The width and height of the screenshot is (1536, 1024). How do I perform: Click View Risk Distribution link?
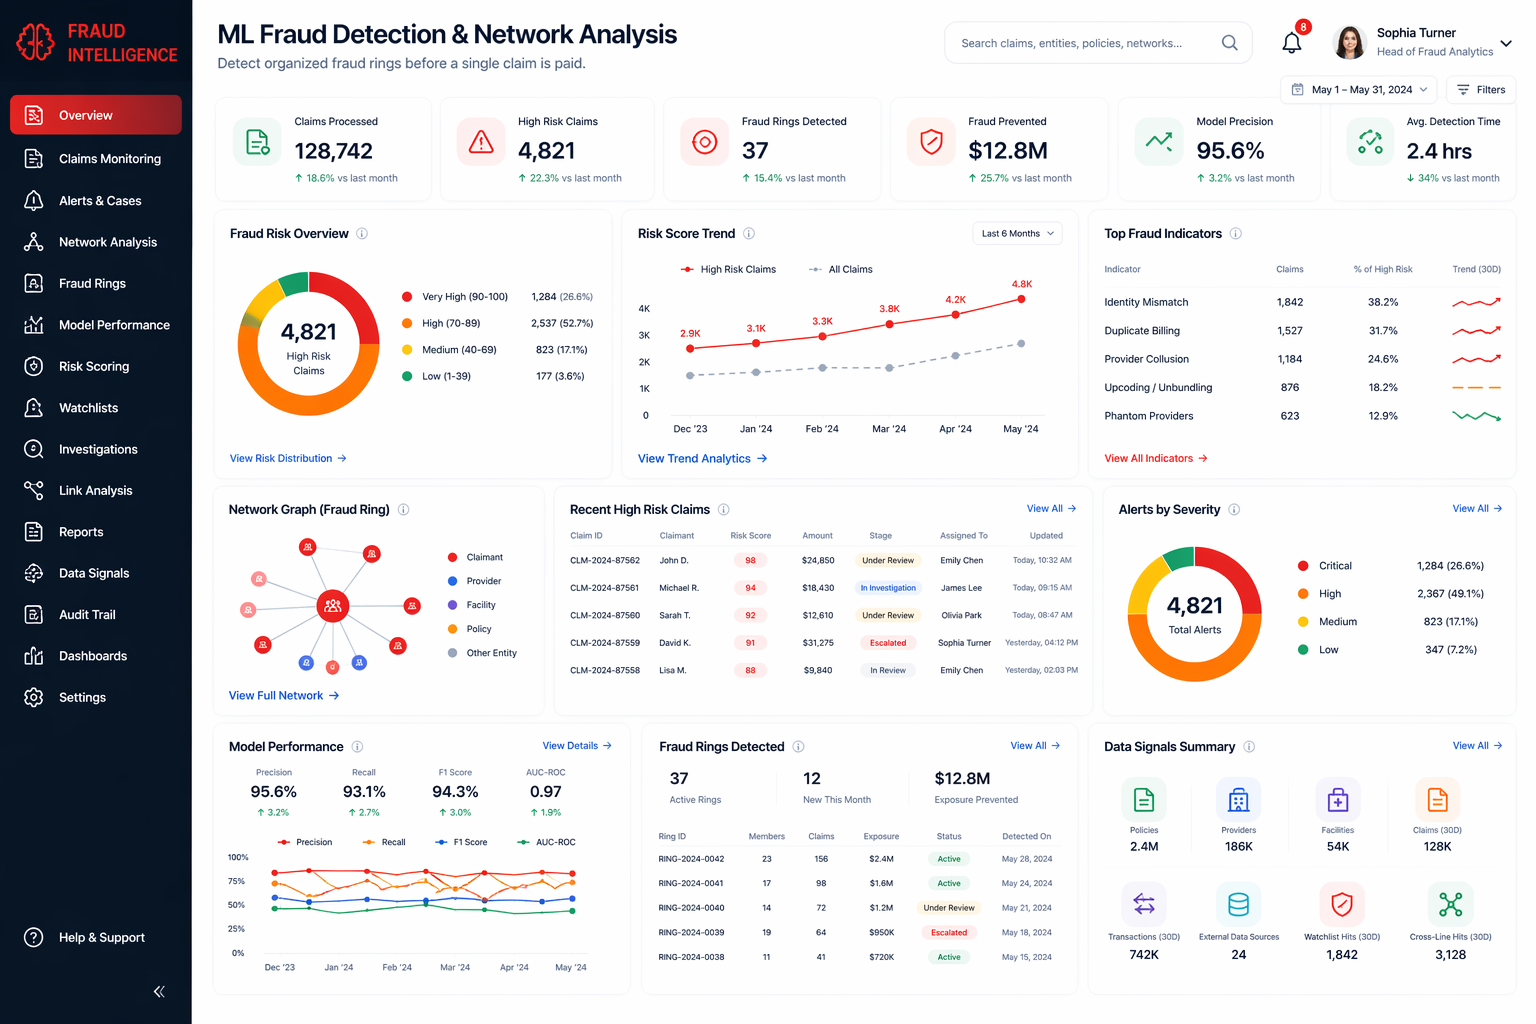(288, 459)
